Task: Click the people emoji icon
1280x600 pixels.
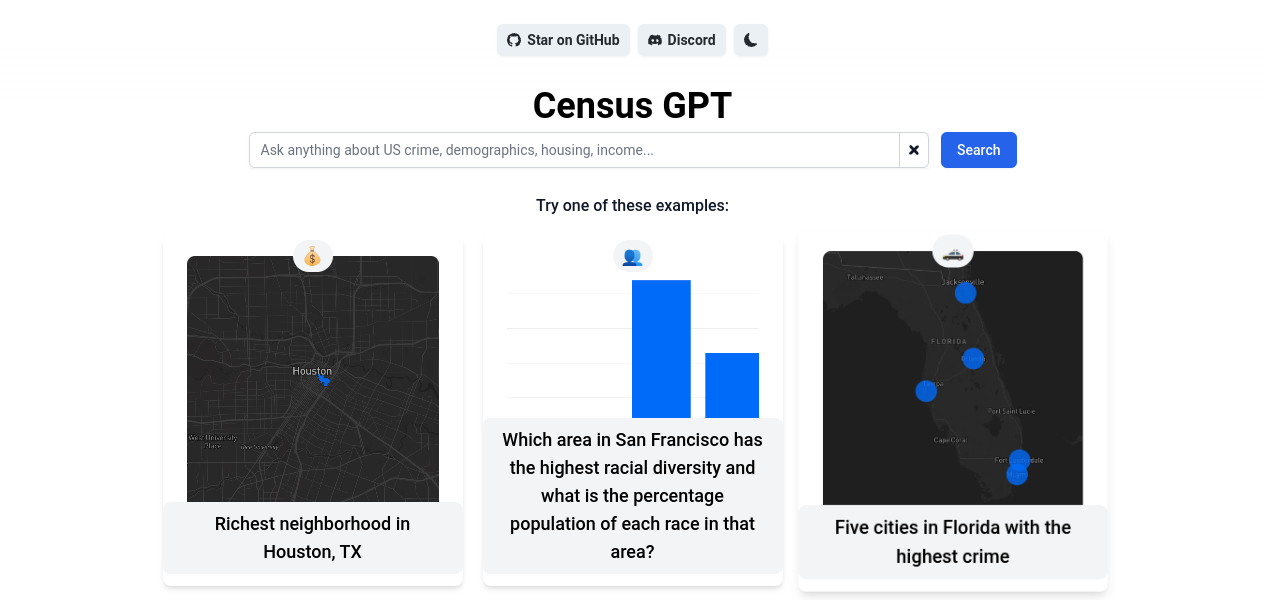Action: pos(632,256)
